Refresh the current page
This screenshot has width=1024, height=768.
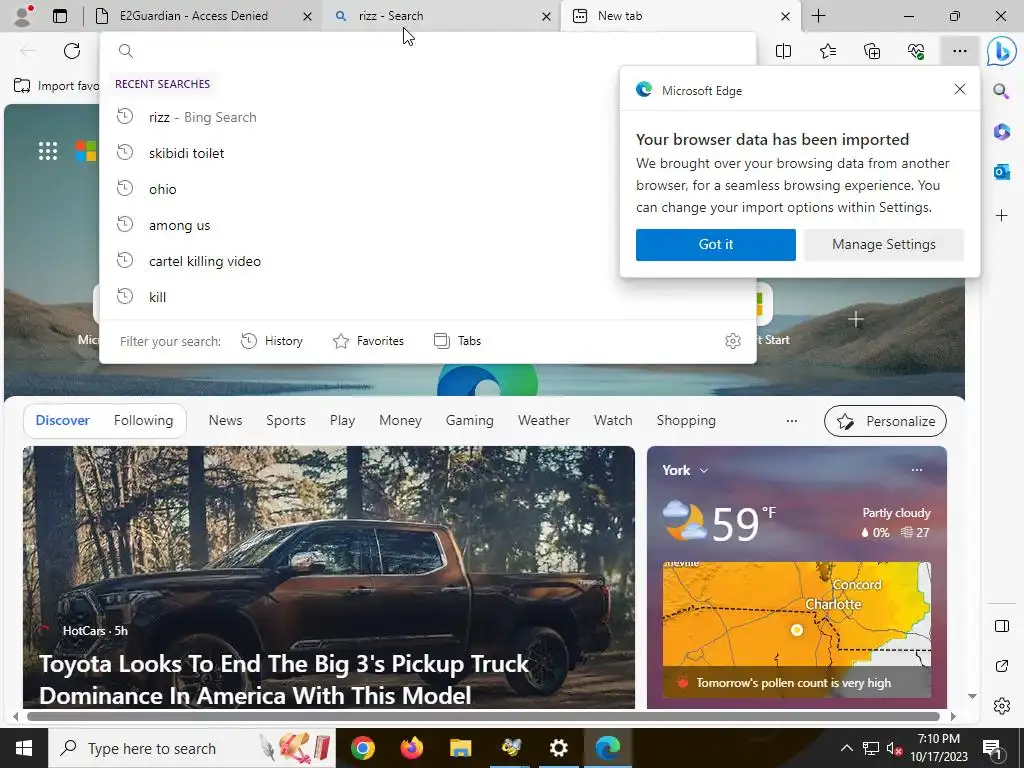[x=72, y=51]
